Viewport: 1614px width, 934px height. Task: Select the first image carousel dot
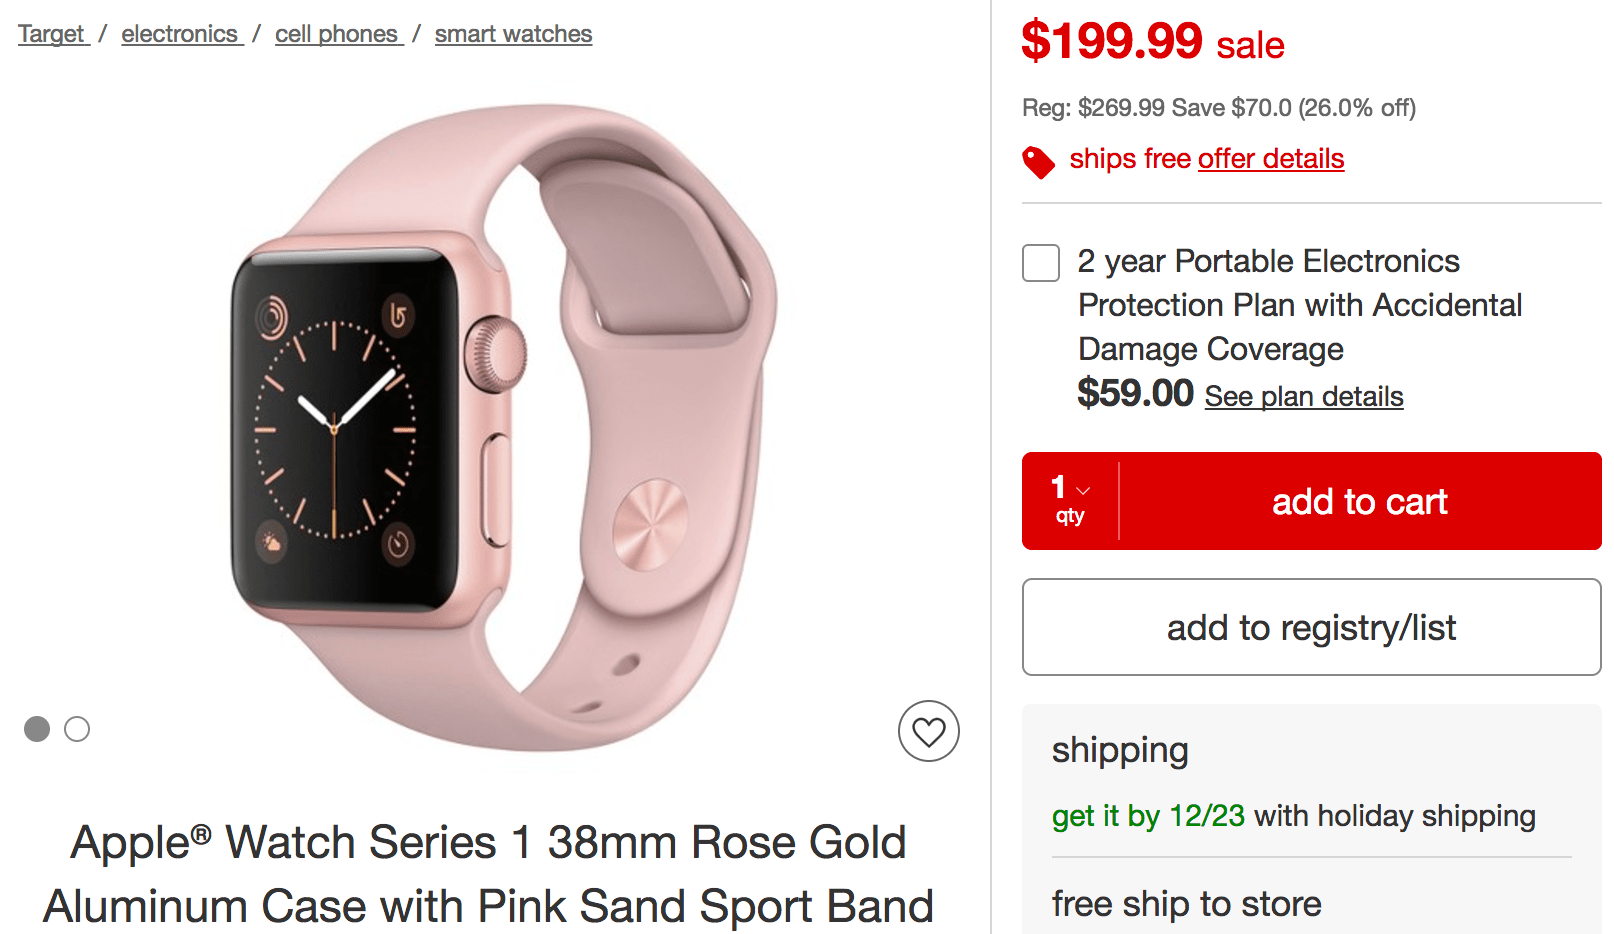37,729
